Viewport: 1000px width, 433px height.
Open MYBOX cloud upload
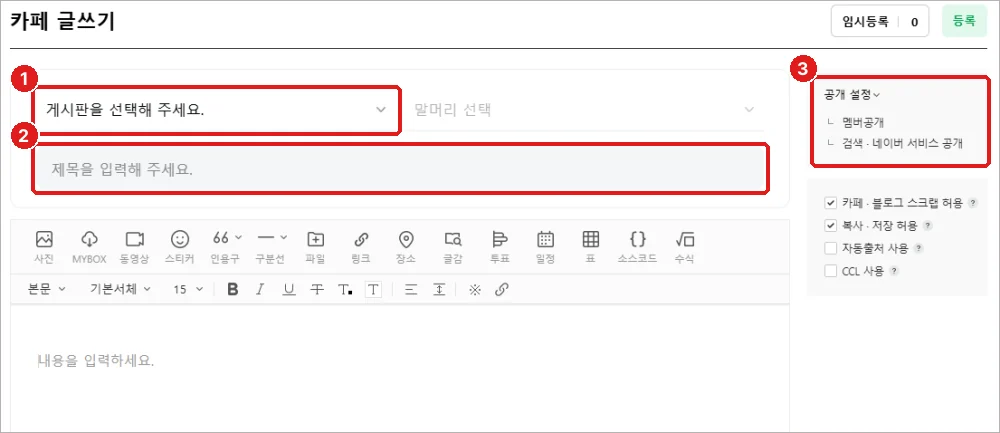coord(89,247)
